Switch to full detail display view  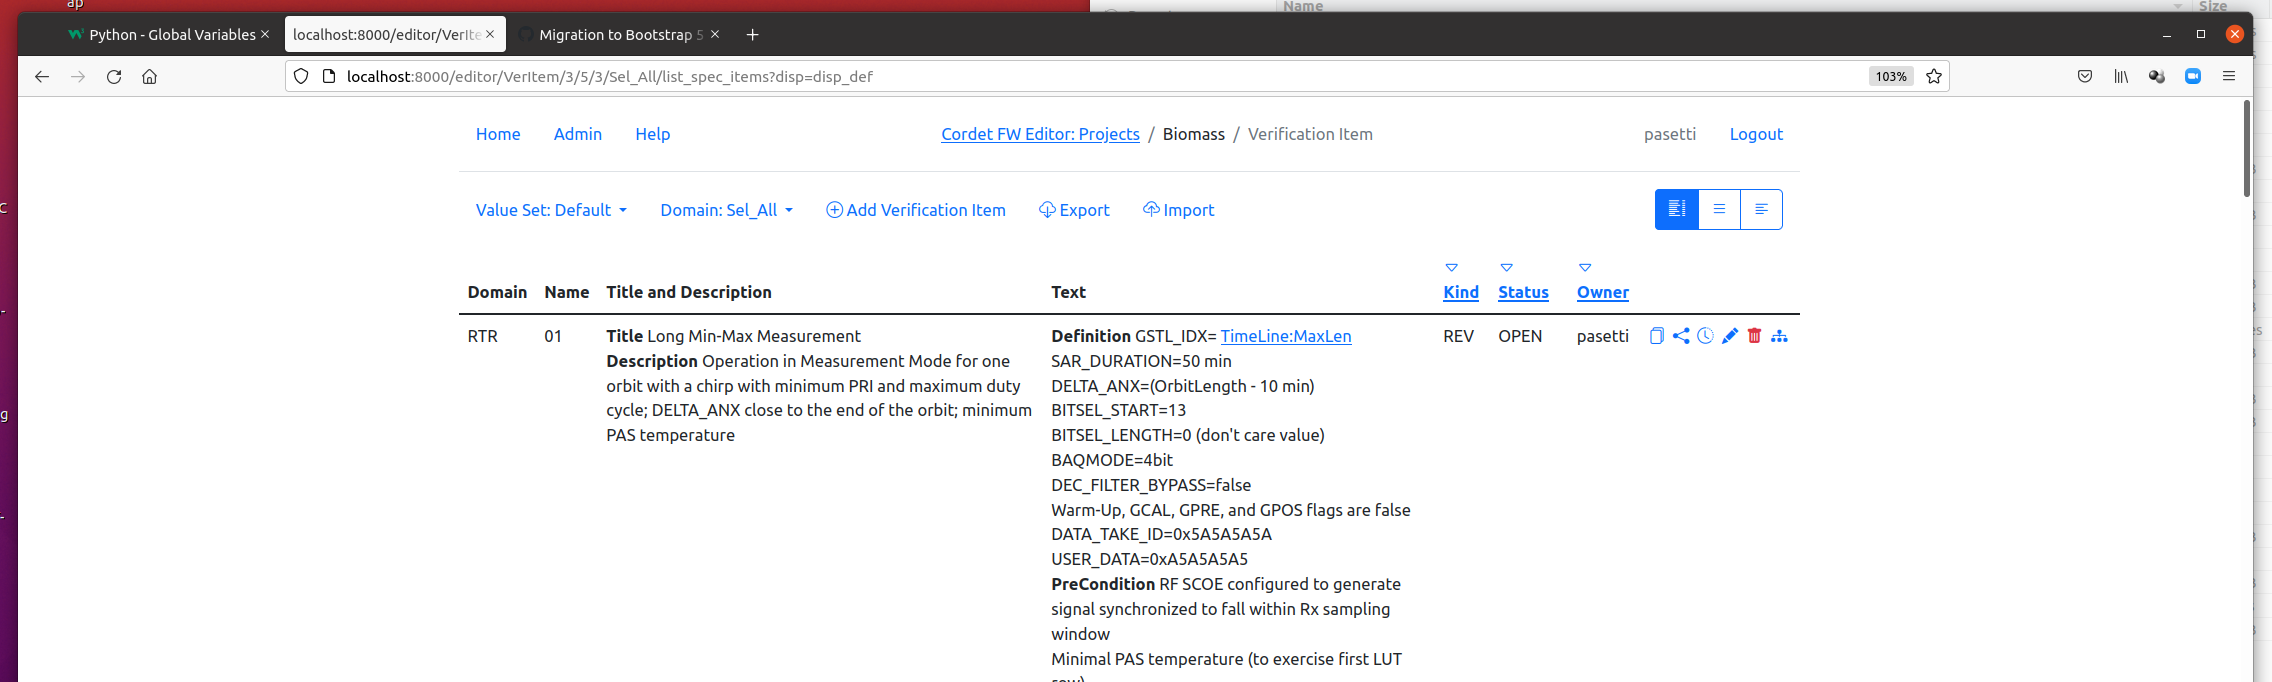coord(1677,209)
